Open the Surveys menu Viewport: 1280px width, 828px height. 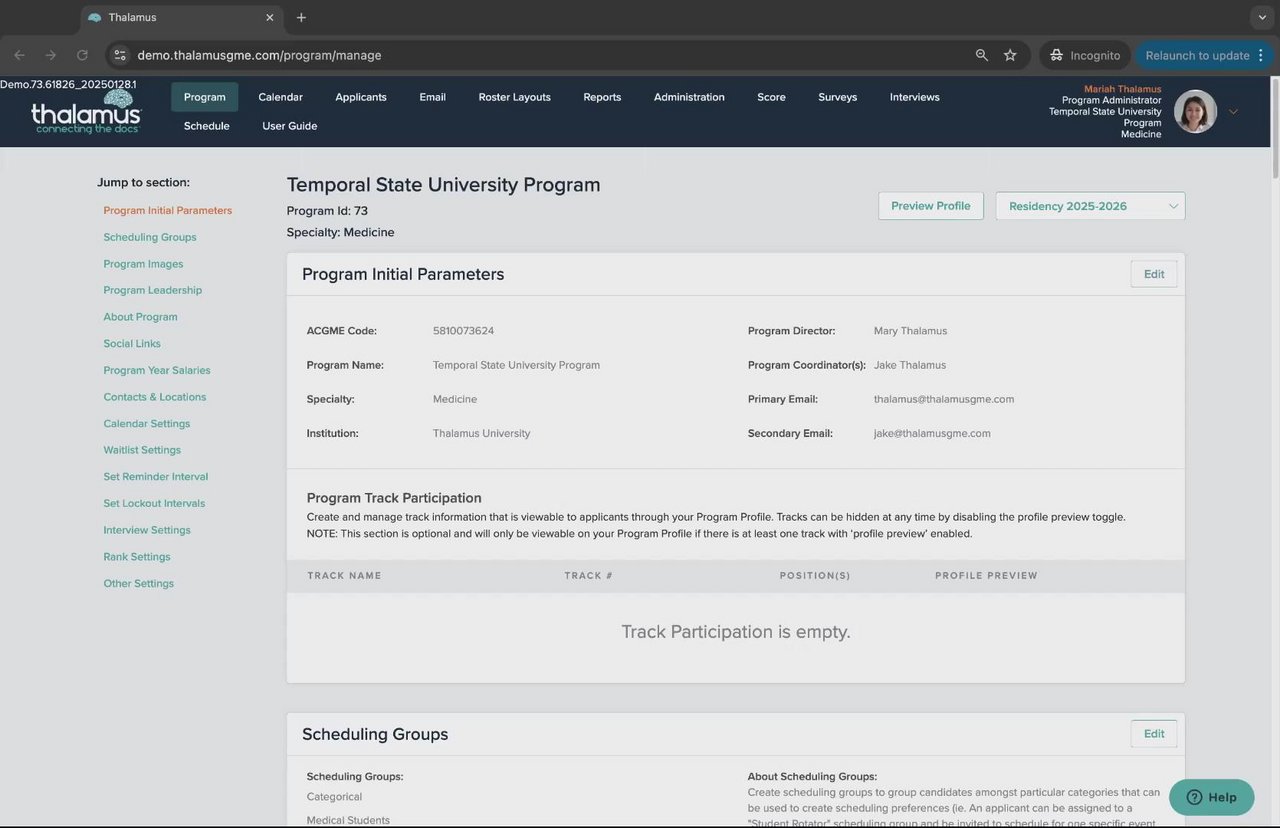point(837,97)
